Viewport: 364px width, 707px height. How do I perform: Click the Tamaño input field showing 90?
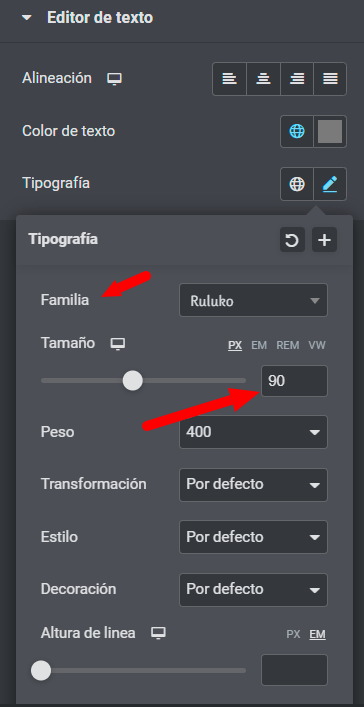pyautogui.click(x=295, y=381)
